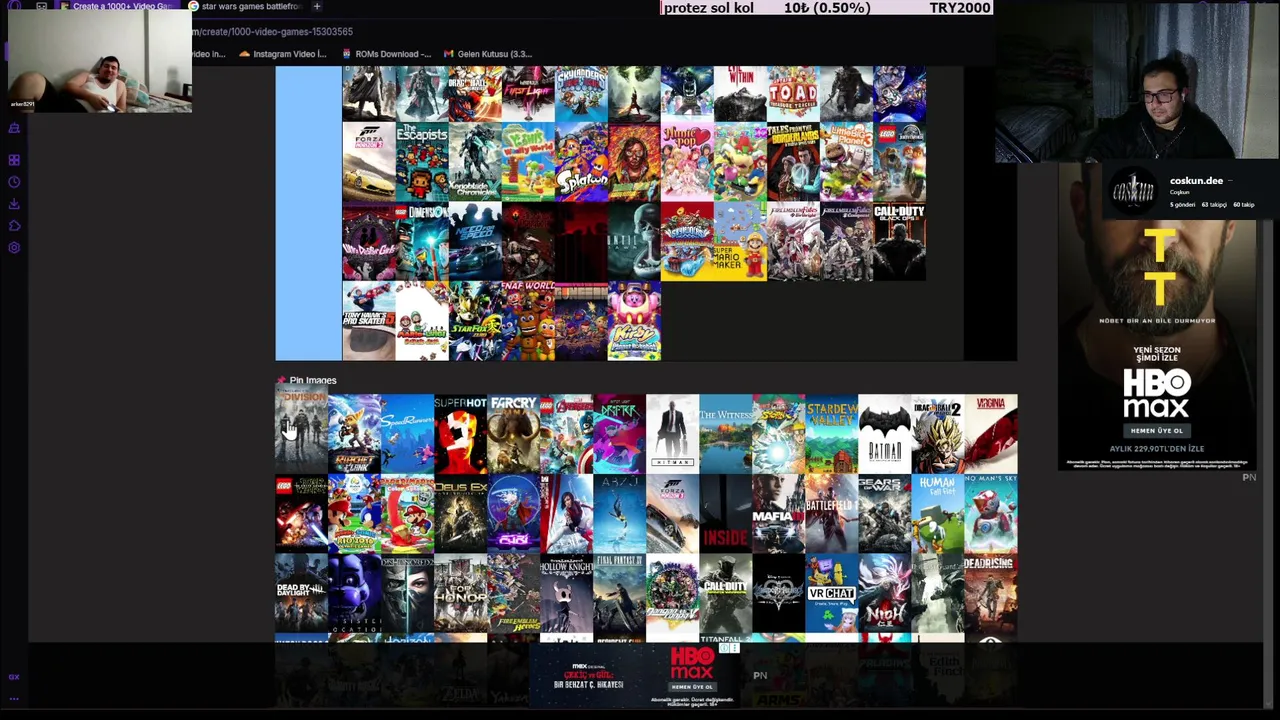Viewport: 1280px width, 720px height.
Task: Open 'Gelen Kutusu' Gmail bookmark
Action: click(488, 54)
